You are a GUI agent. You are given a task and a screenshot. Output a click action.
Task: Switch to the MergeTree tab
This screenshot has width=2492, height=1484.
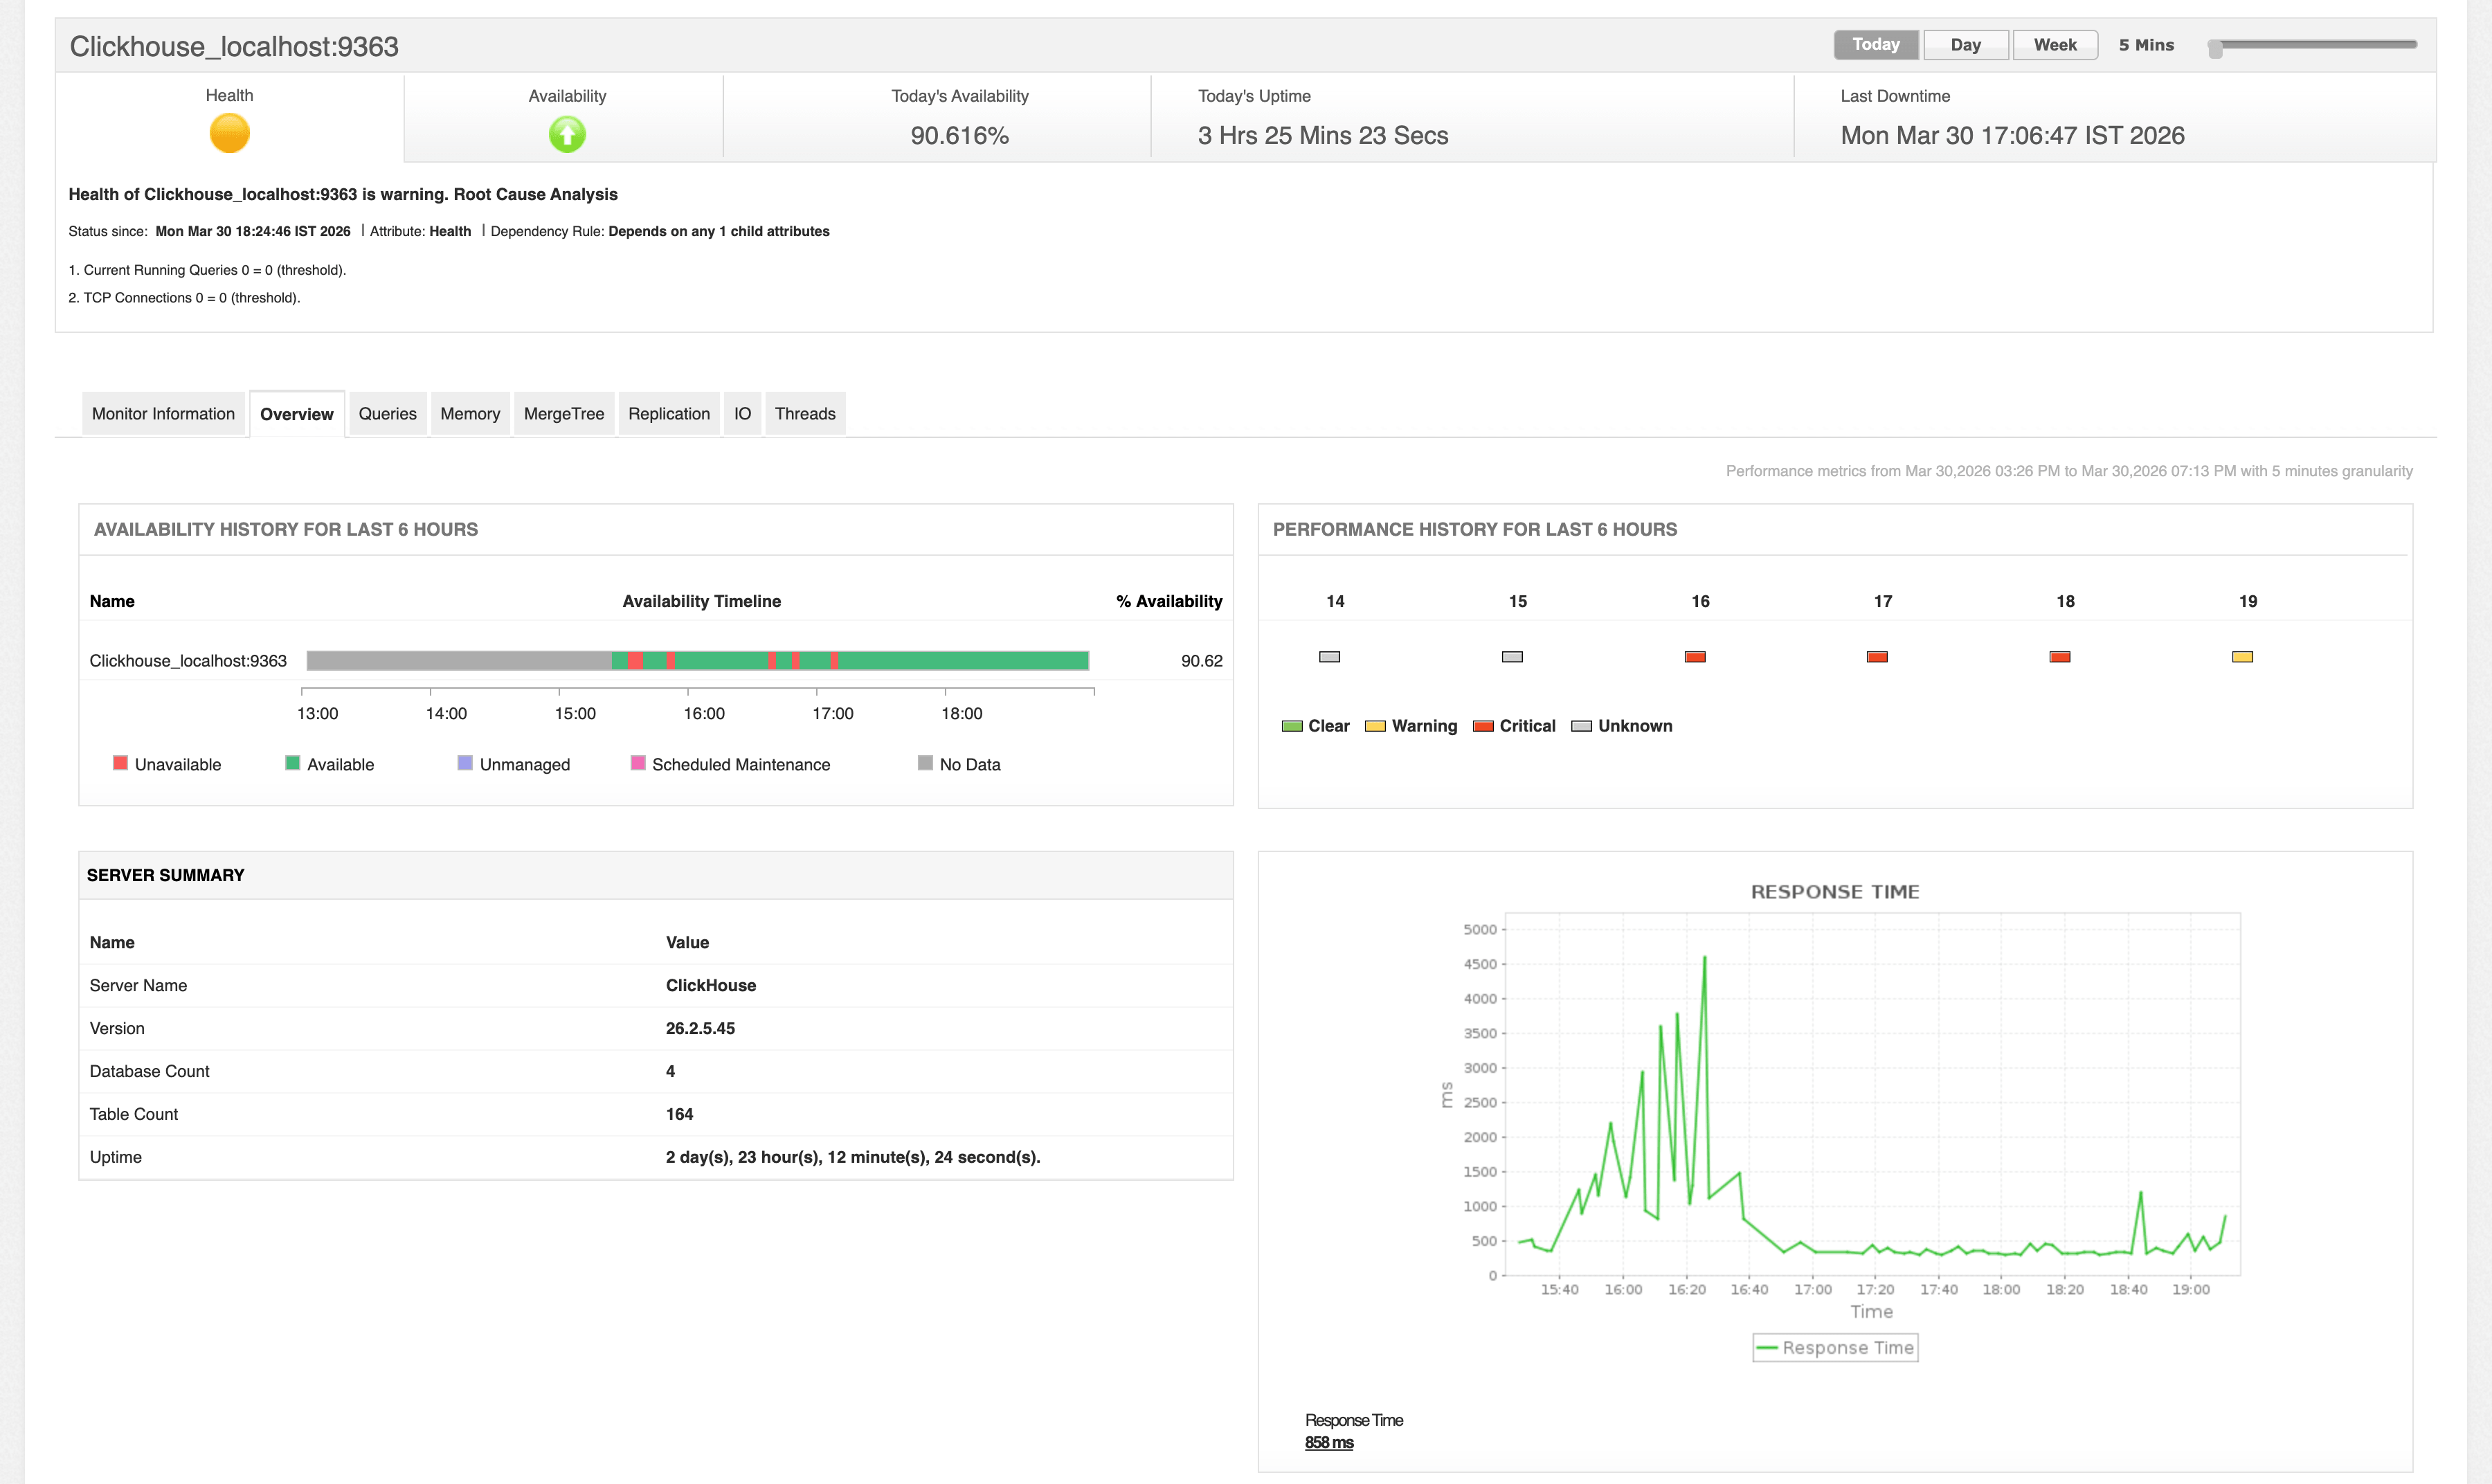[x=564, y=414]
